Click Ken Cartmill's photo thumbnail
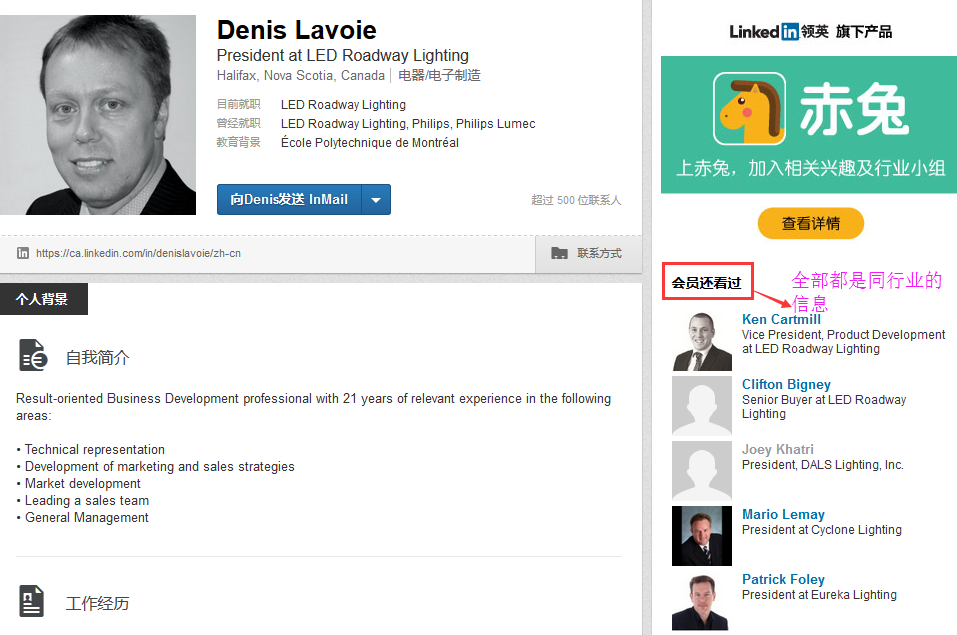The height and width of the screenshot is (635, 957). [x=702, y=341]
